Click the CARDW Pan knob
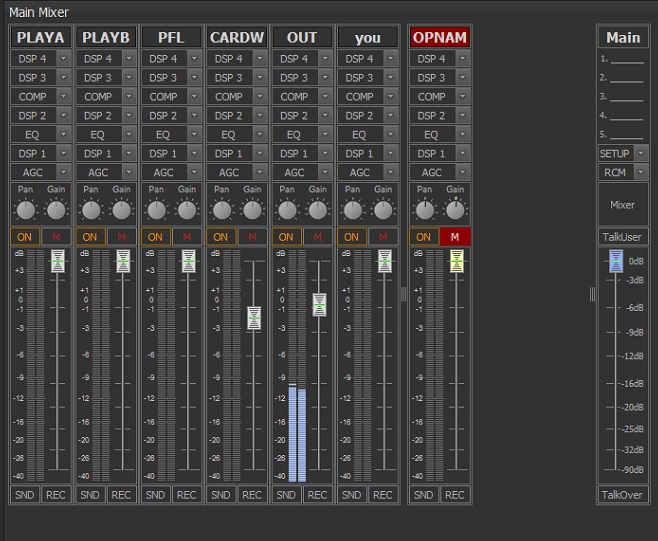Image resolution: width=658 pixels, height=541 pixels. [222, 210]
